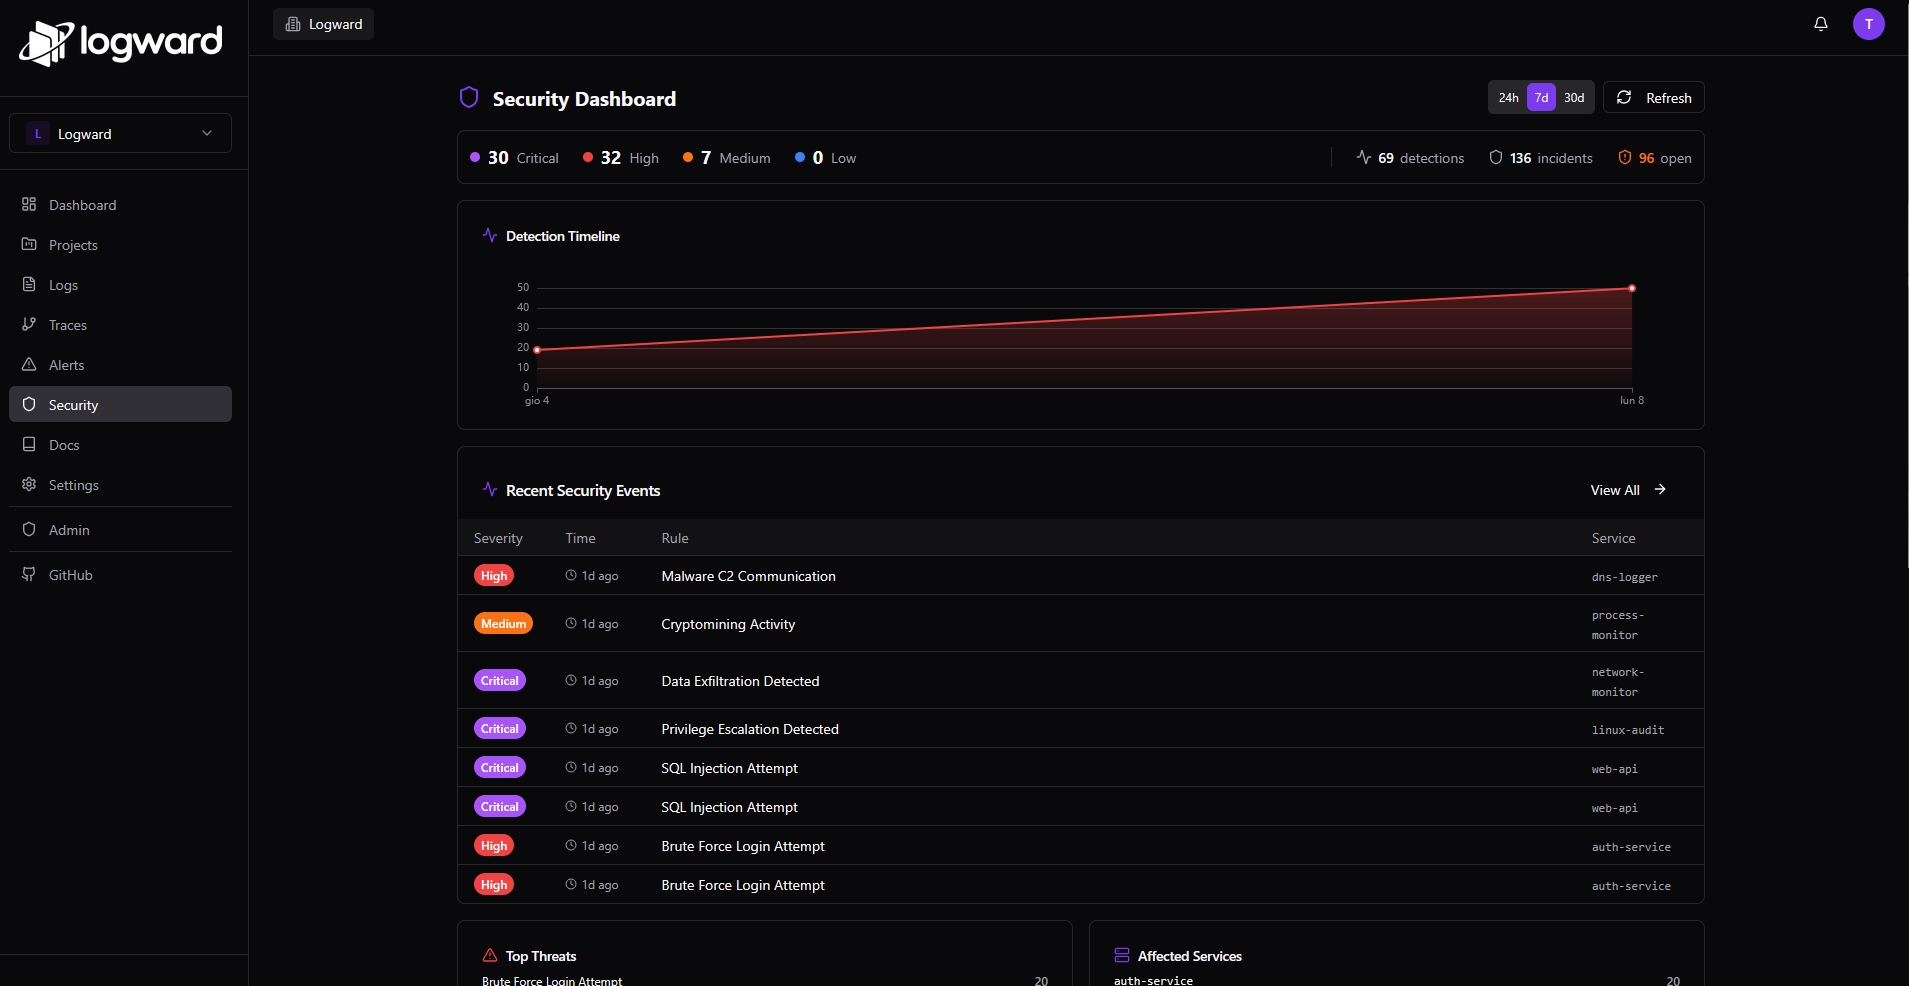
Task: Click the GitHub icon in the sidebar
Action: point(30,574)
